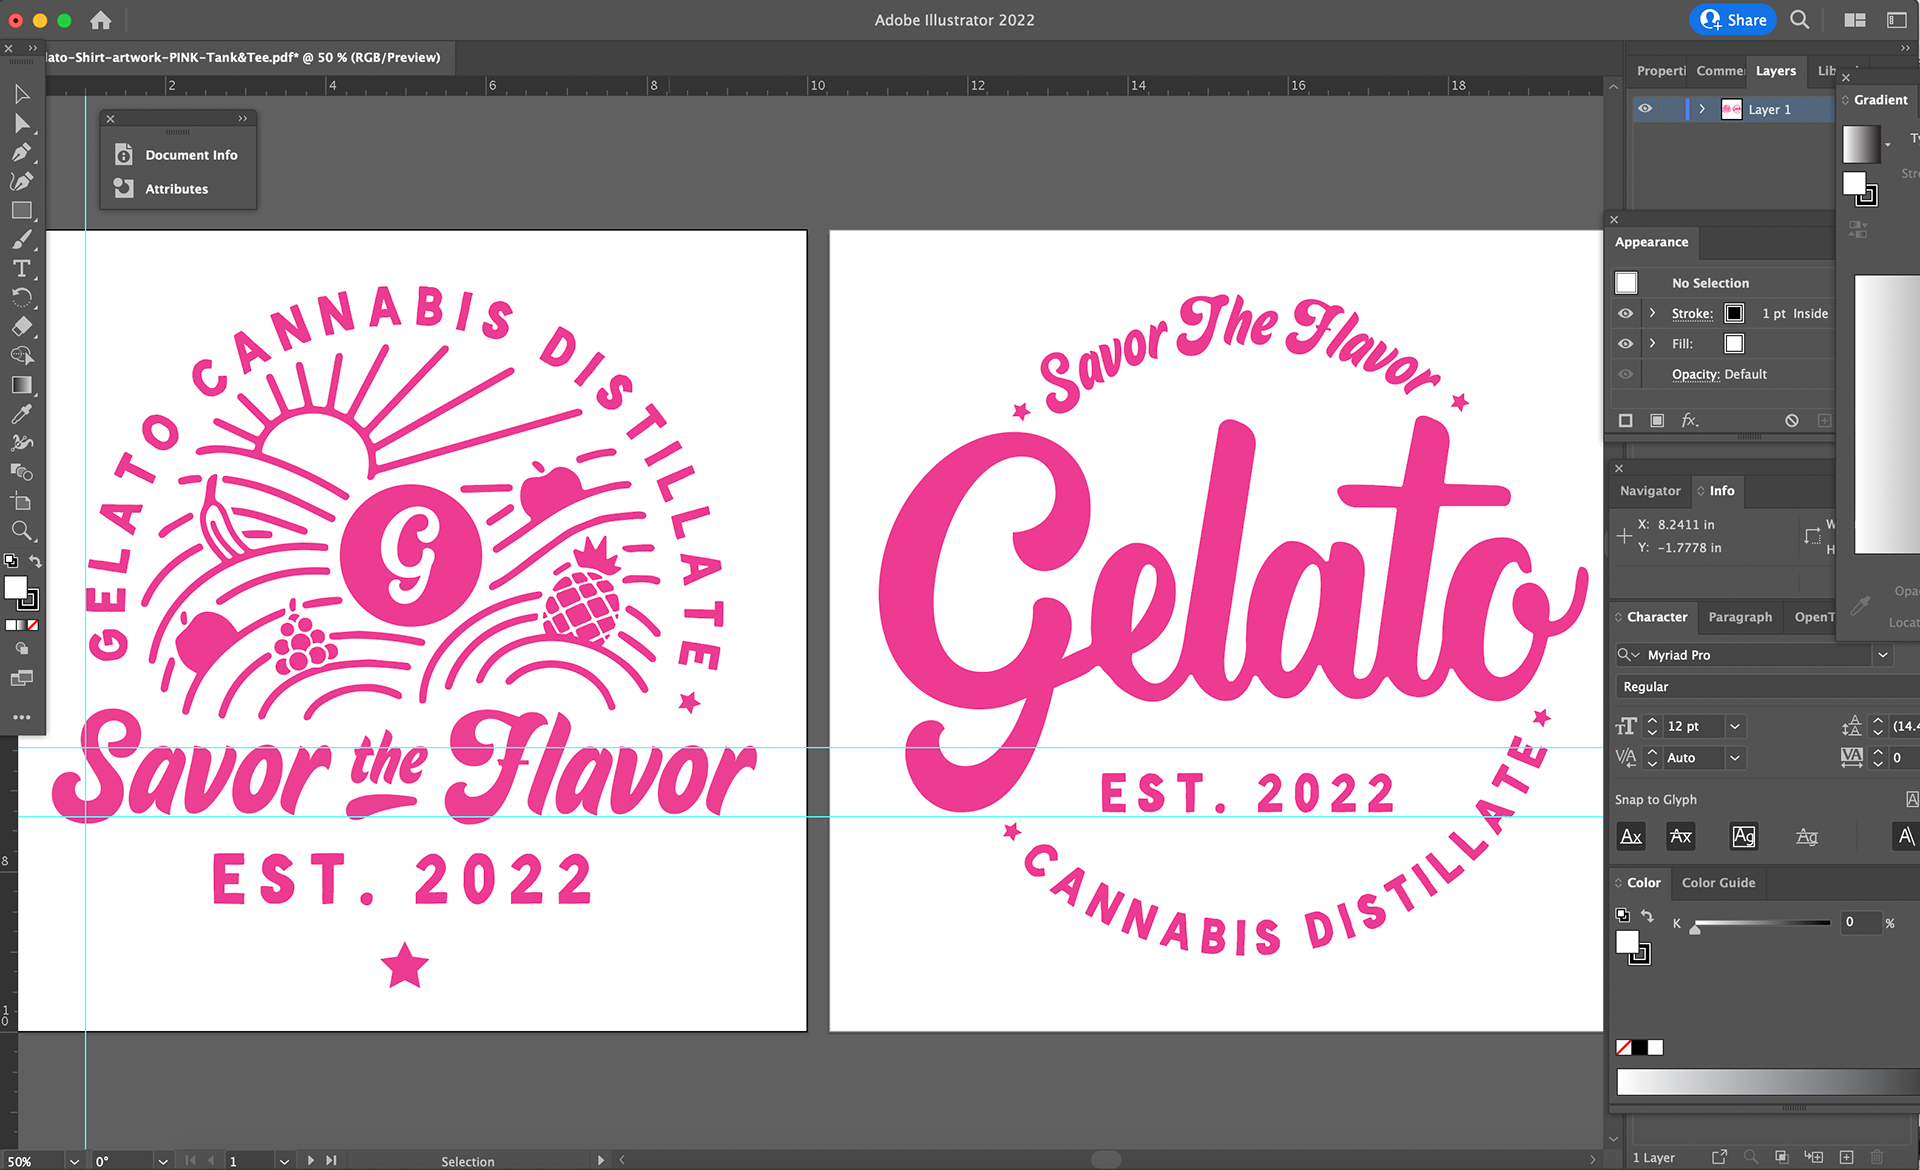Viewport: 1920px width, 1170px height.
Task: Expand Fill attributes in Appearance
Action: [1652, 343]
